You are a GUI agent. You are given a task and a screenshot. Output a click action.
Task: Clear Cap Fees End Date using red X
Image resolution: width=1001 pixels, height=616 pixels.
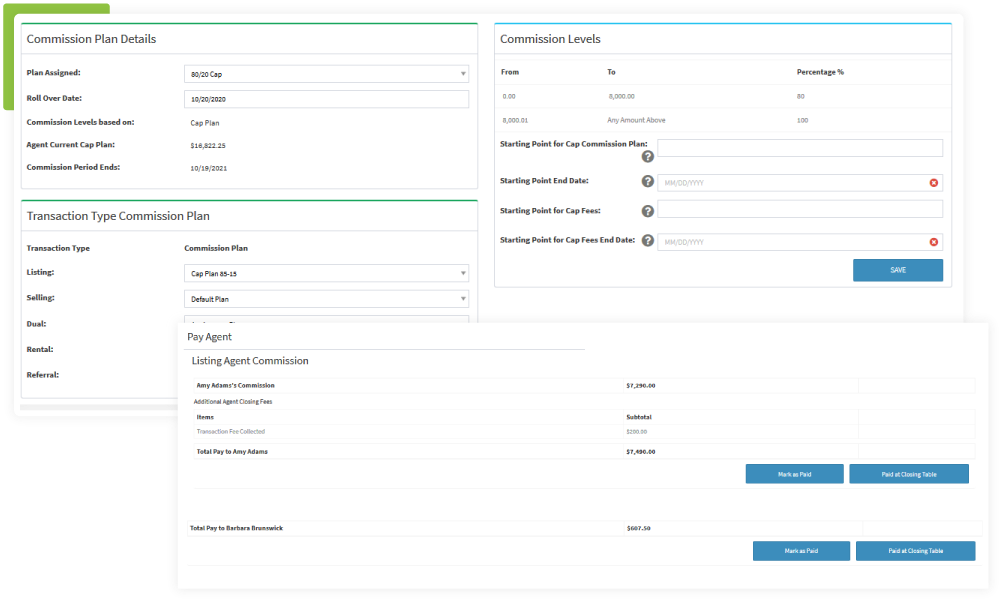[x=934, y=241]
